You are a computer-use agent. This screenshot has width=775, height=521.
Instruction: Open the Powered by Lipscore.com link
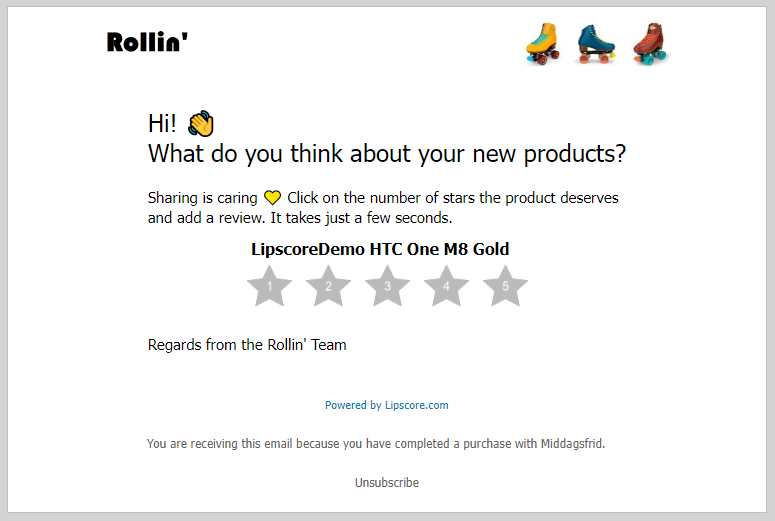coord(386,405)
